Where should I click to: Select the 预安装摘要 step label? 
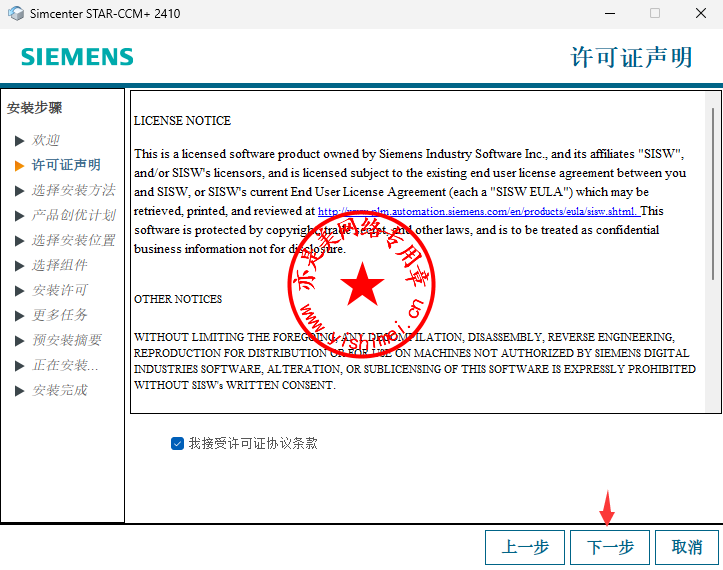[x=66, y=340]
